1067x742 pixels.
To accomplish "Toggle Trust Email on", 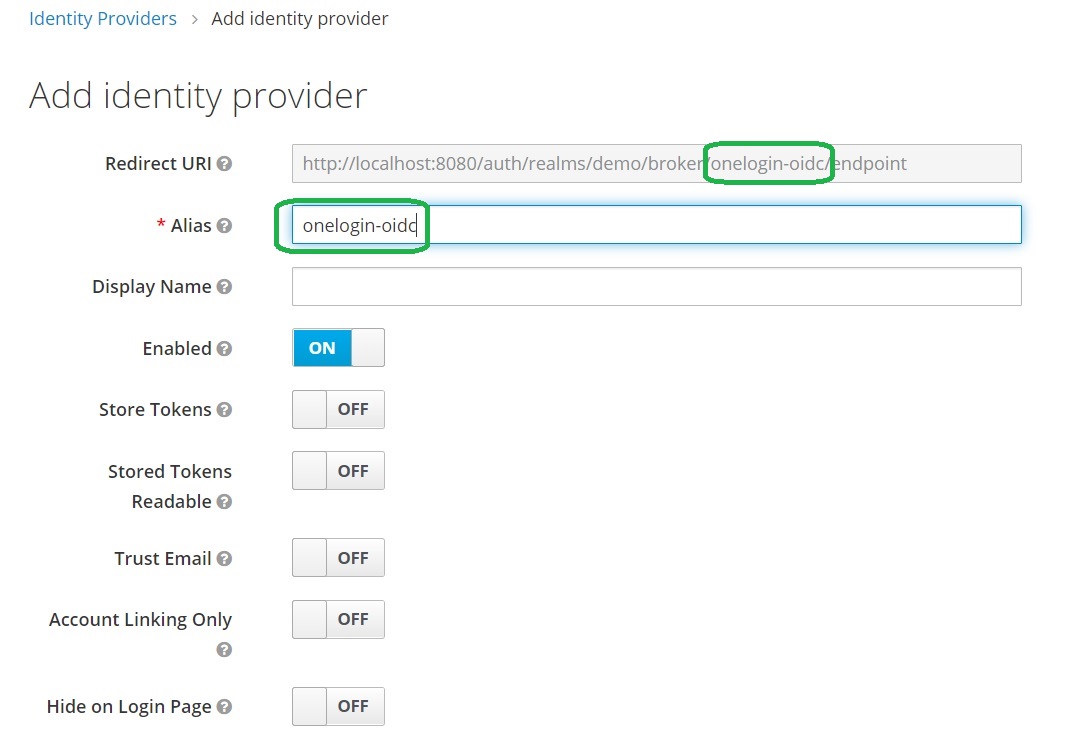I will tap(338, 558).
